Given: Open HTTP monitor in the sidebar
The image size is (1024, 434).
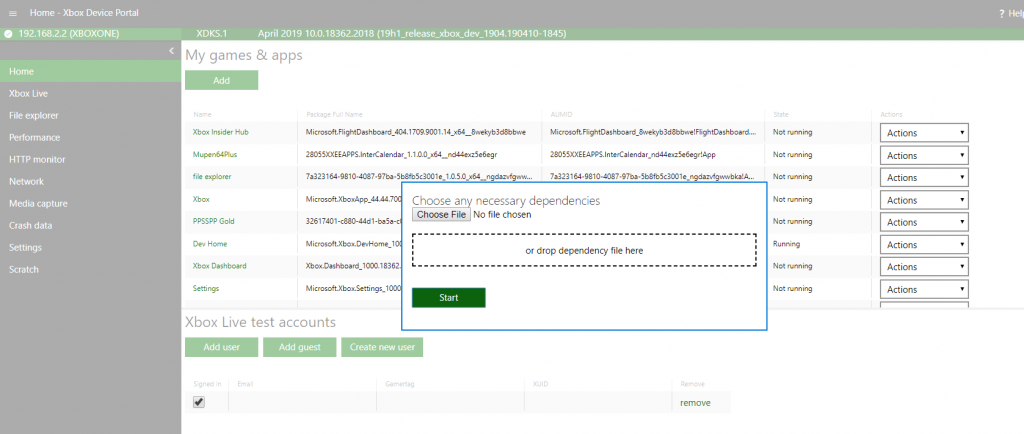Looking at the screenshot, I should click(x=90, y=159).
